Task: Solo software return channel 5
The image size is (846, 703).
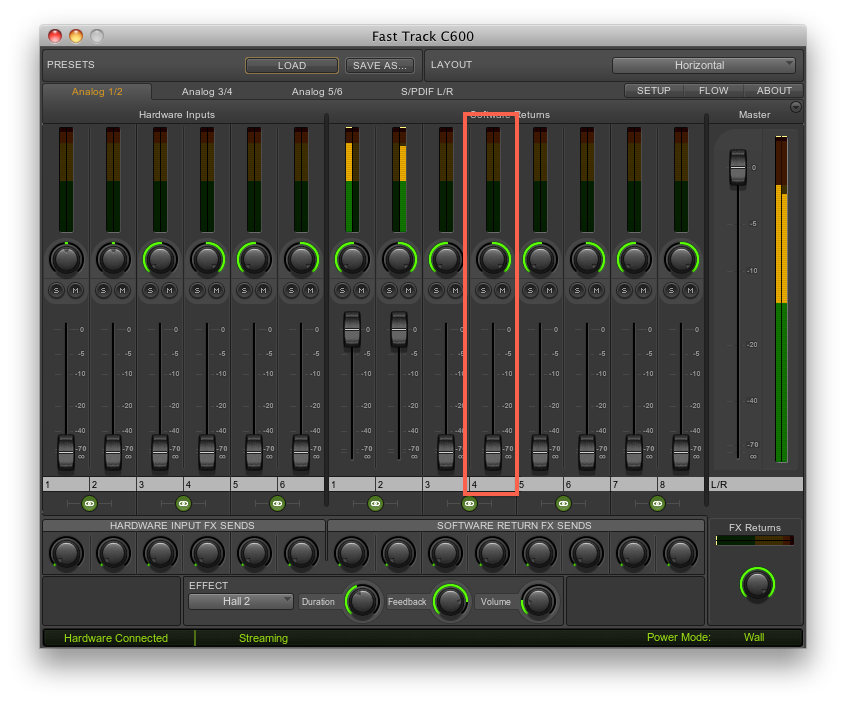Action: tap(530, 290)
